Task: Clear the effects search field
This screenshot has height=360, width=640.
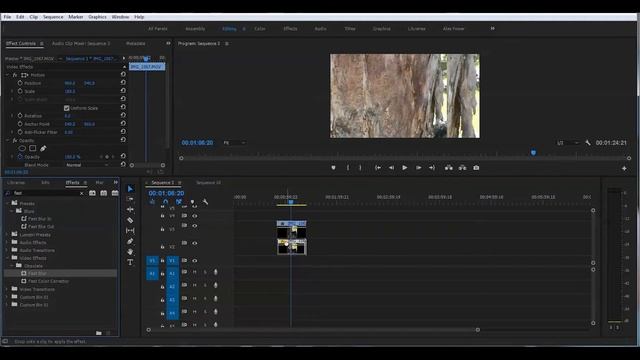Action: coord(81,193)
